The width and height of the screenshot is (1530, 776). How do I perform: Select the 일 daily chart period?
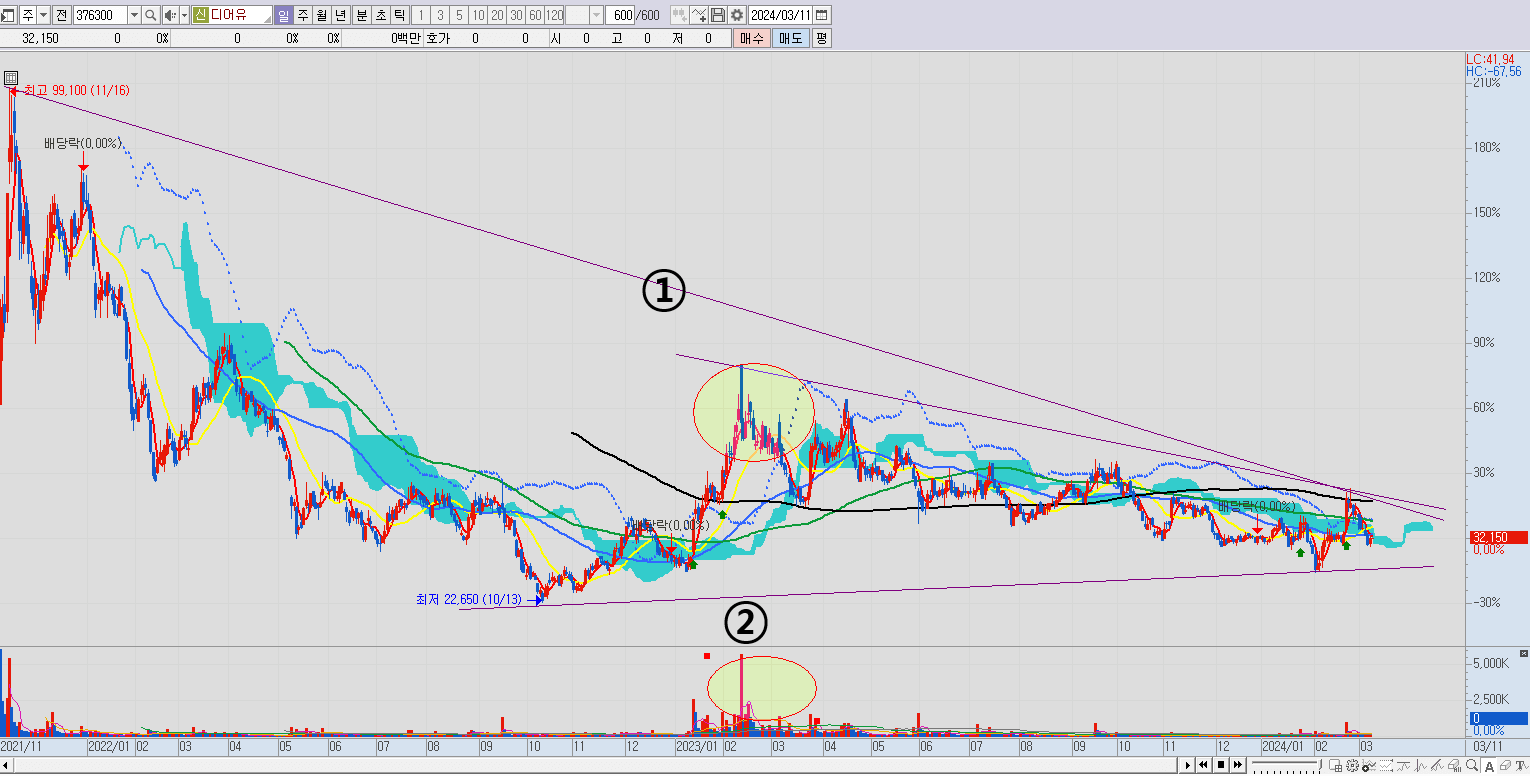pos(283,15)
